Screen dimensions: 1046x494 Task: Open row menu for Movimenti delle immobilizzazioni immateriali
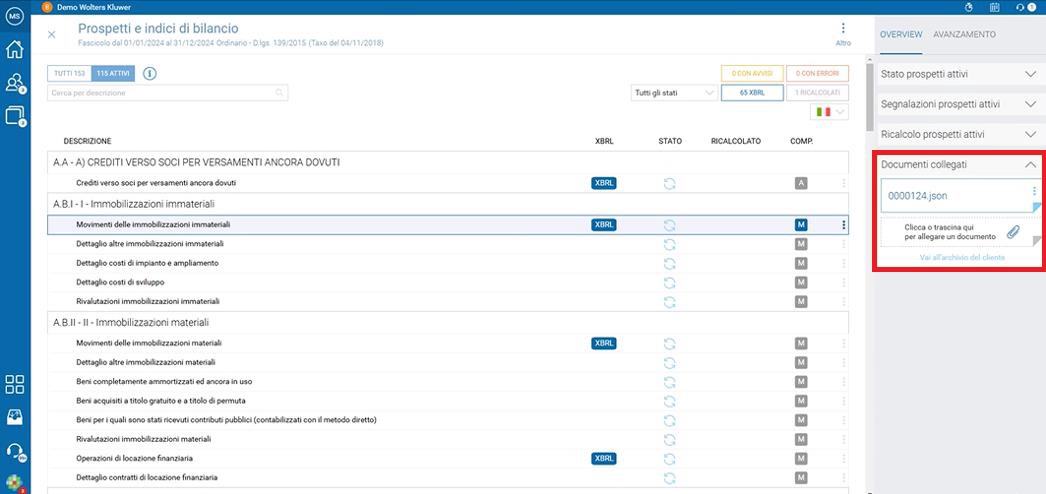coord(844,225)
